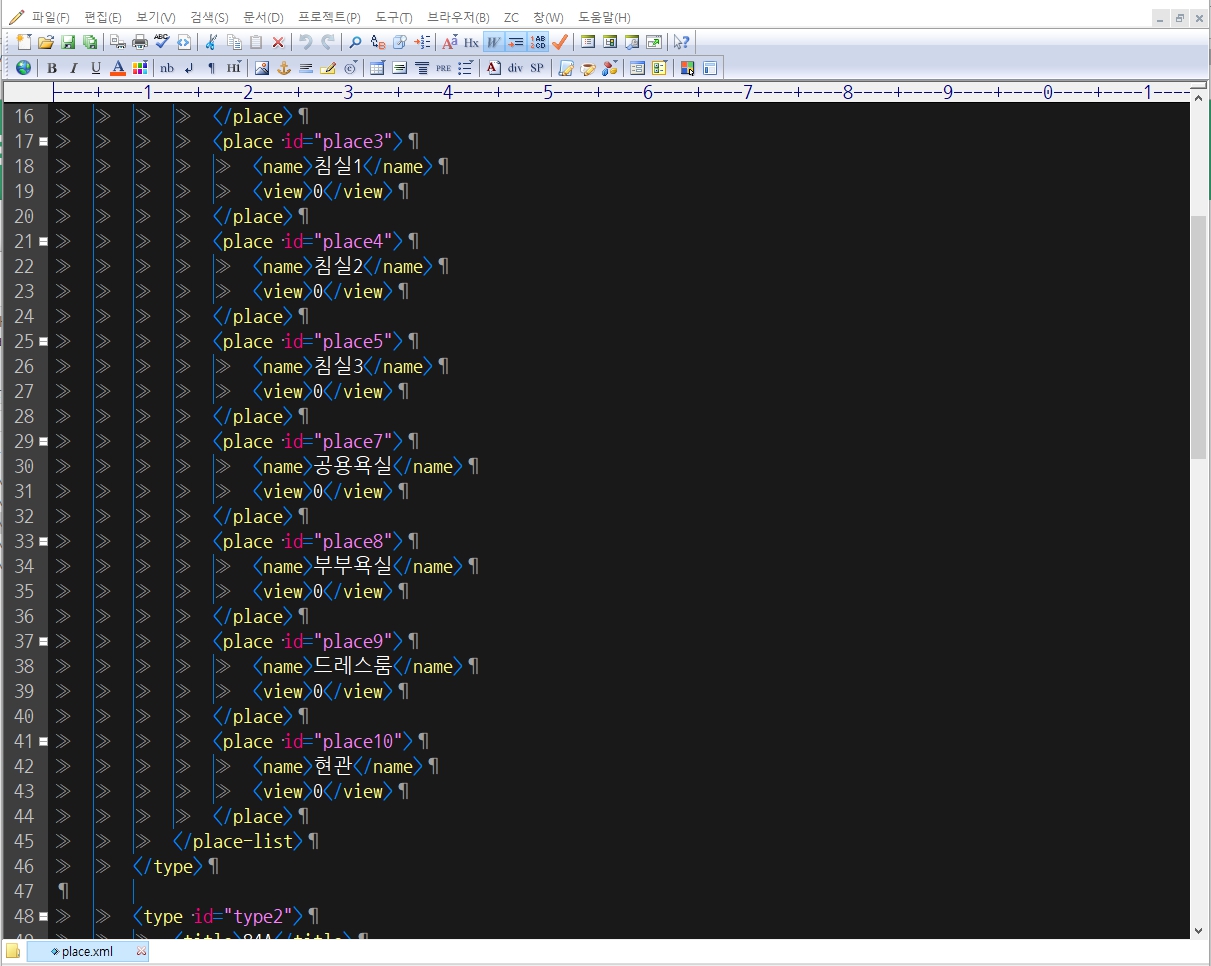
Task: Collapse the place9 block at line 37
Action: pyautogui.click(x=43, y=641)
